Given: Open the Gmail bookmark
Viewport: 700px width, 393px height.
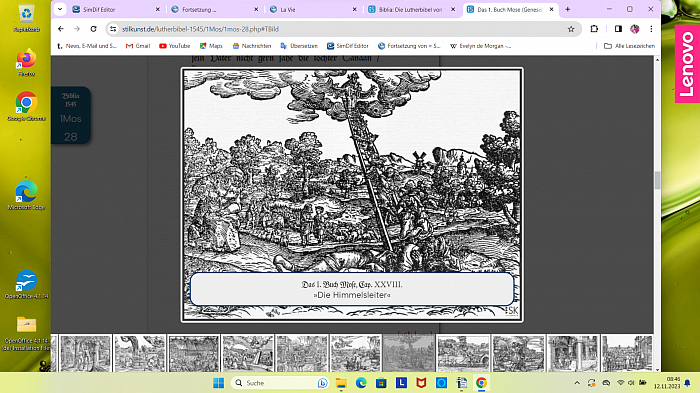Looking at the screenshot, I should coord(138,46).
